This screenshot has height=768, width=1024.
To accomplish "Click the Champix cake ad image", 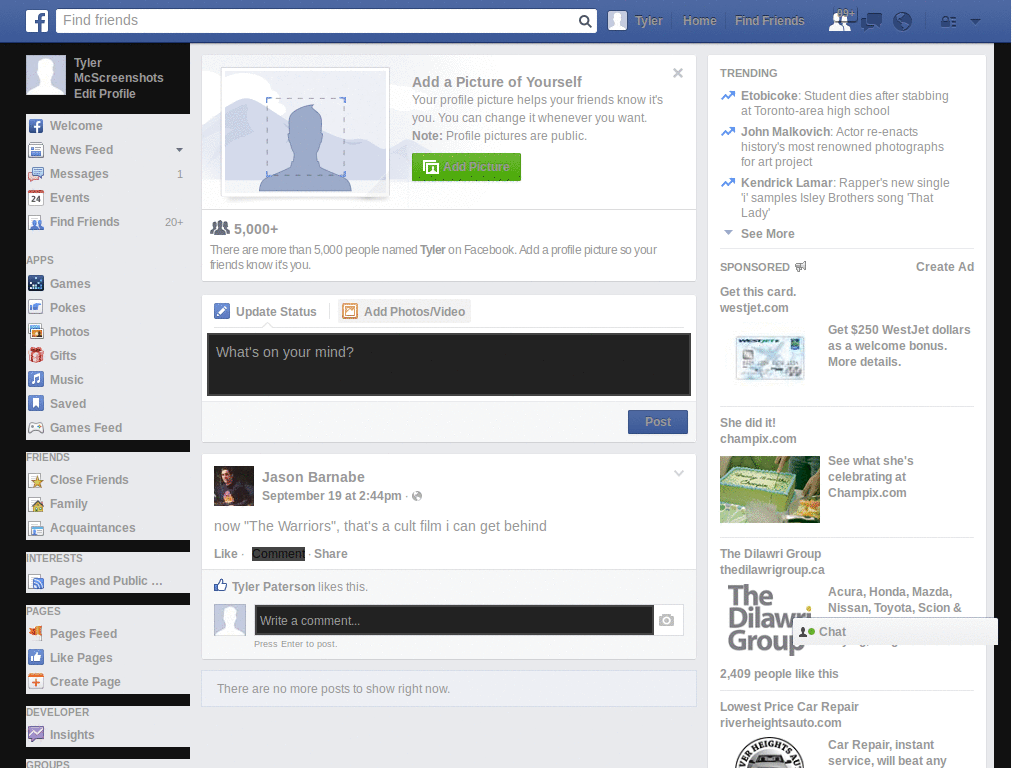I will pyautogui.click(x=769, y=489).
